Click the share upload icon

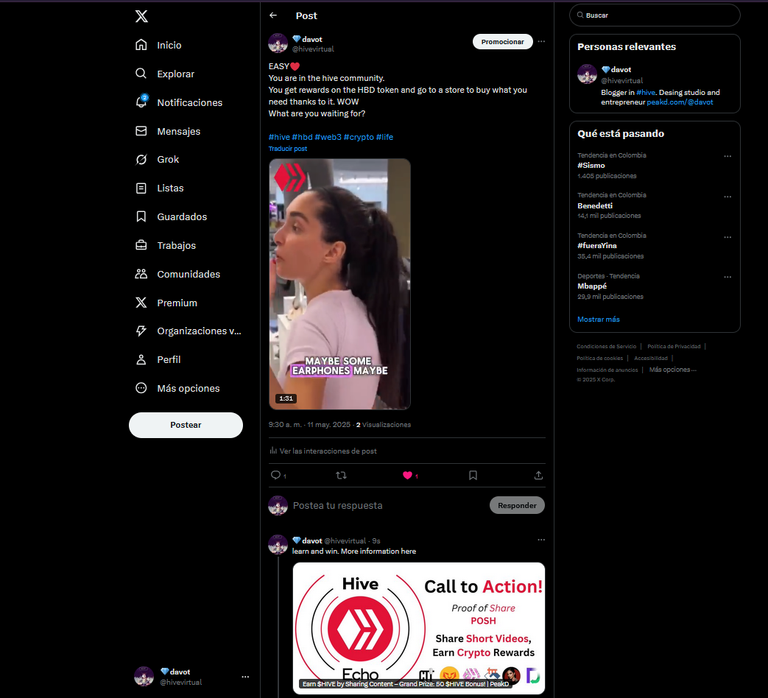point(538,475)
